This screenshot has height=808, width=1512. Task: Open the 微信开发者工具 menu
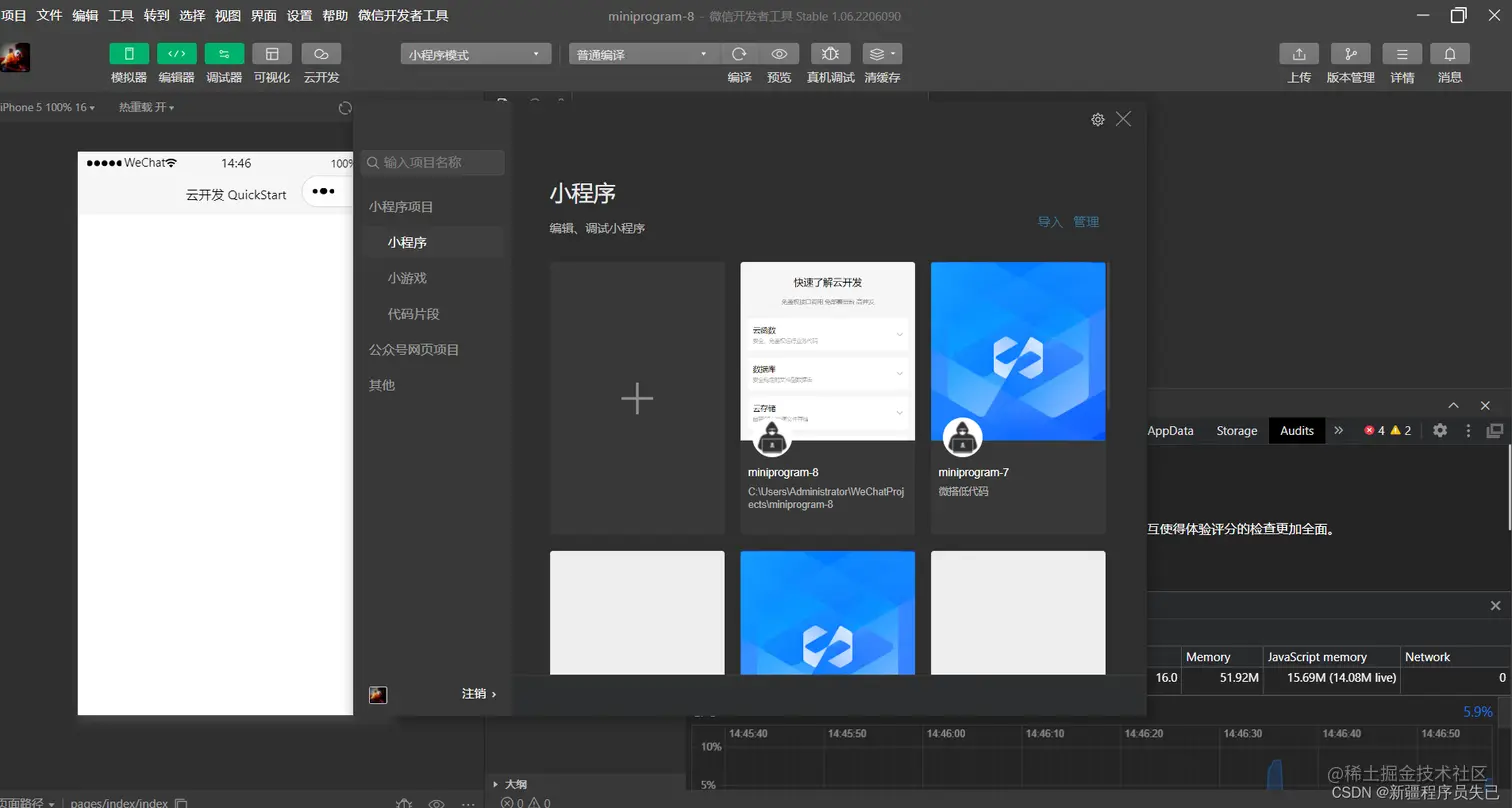[x=403, y=16]
